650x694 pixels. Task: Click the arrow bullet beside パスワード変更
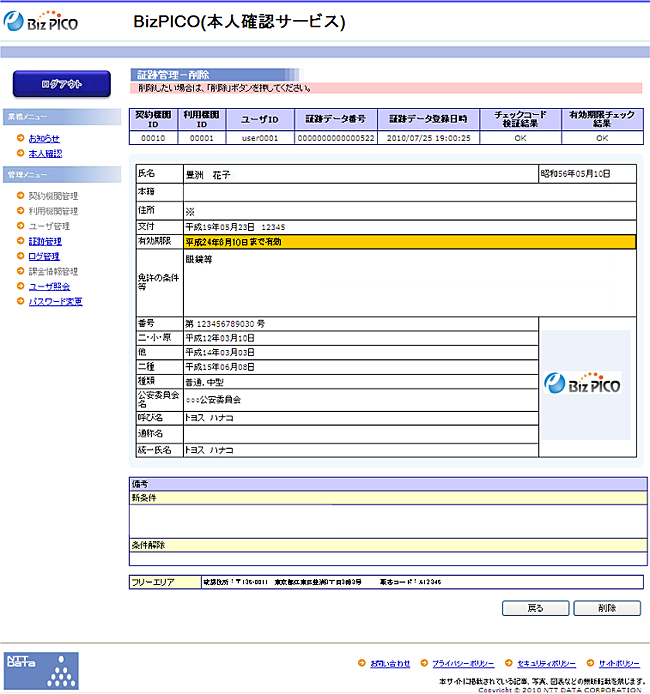click(21, 301)
